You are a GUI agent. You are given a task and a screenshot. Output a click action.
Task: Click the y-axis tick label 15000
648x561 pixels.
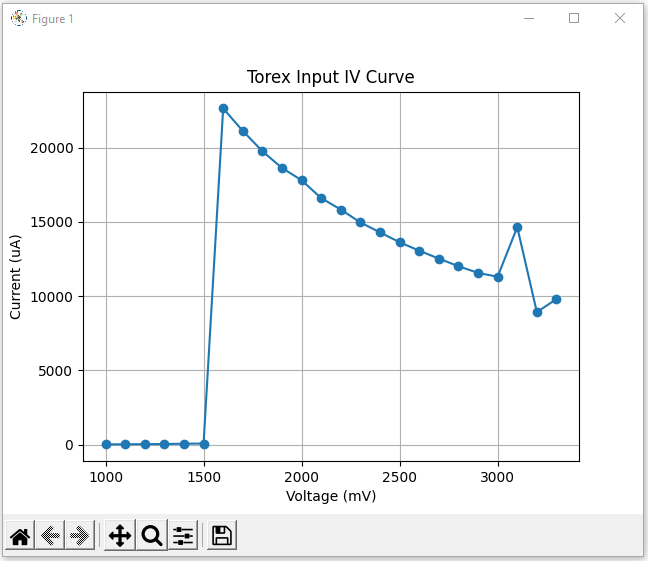pos(52,222)
